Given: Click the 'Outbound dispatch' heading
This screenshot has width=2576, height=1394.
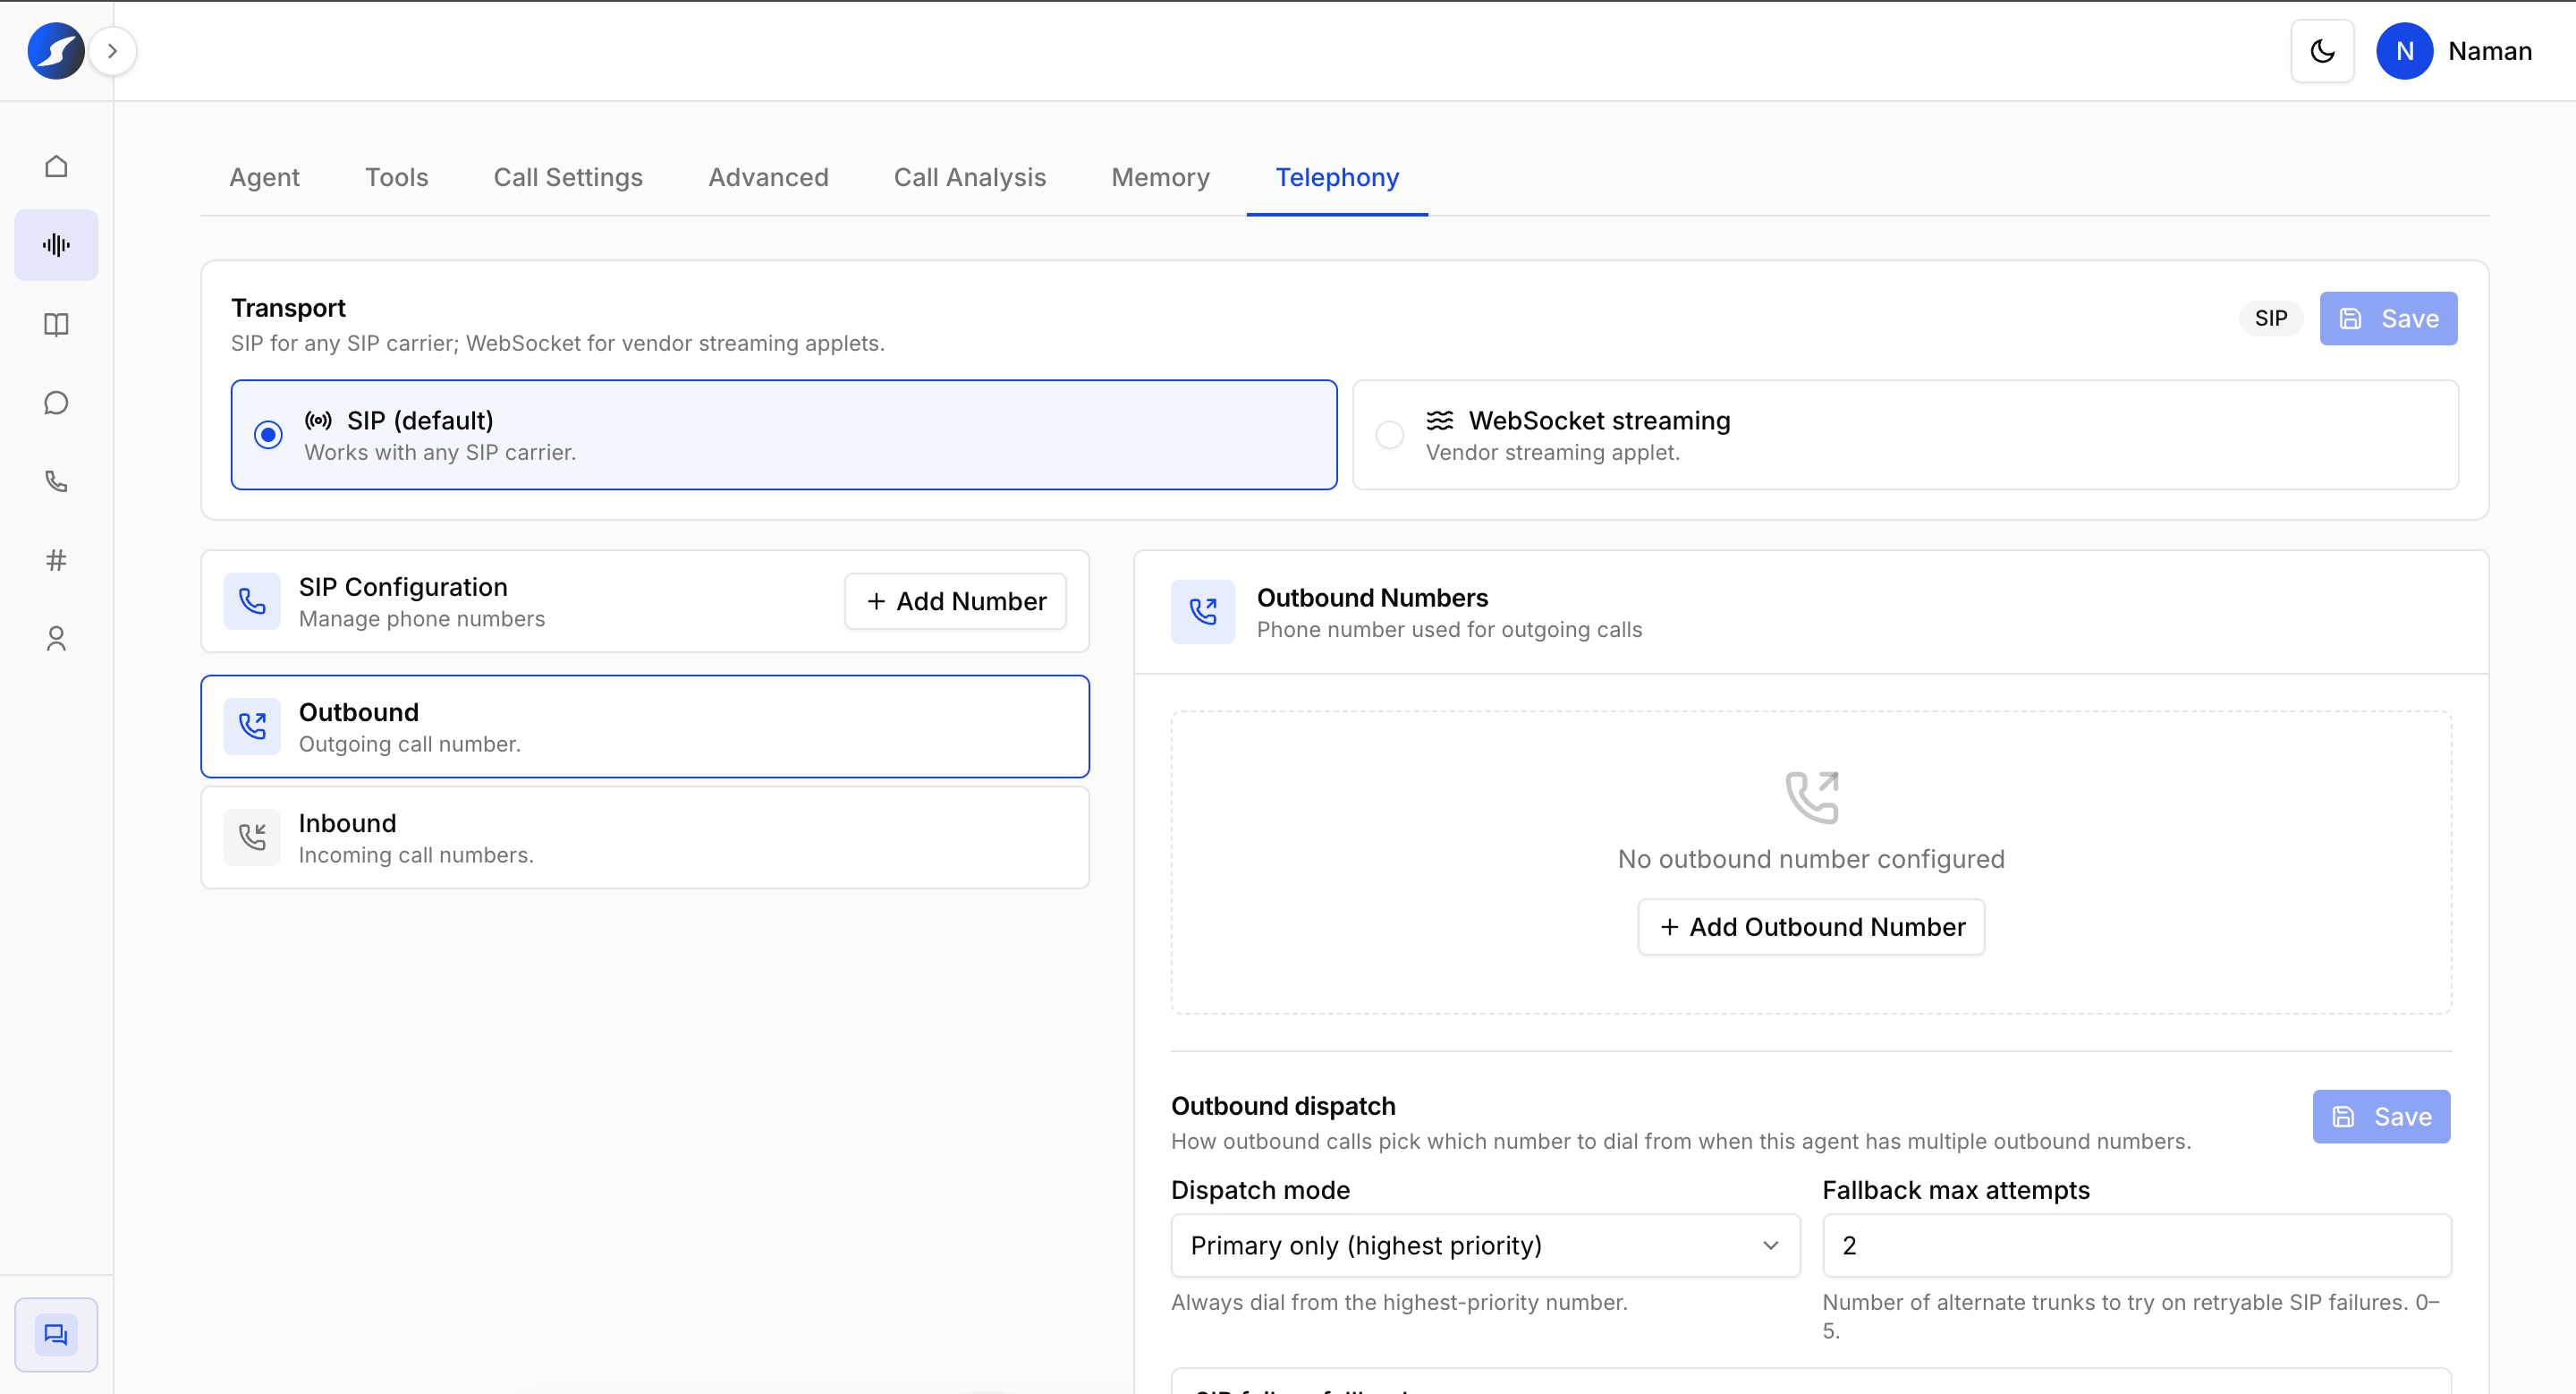Looking at the screenshot, I should 1283,1106.
